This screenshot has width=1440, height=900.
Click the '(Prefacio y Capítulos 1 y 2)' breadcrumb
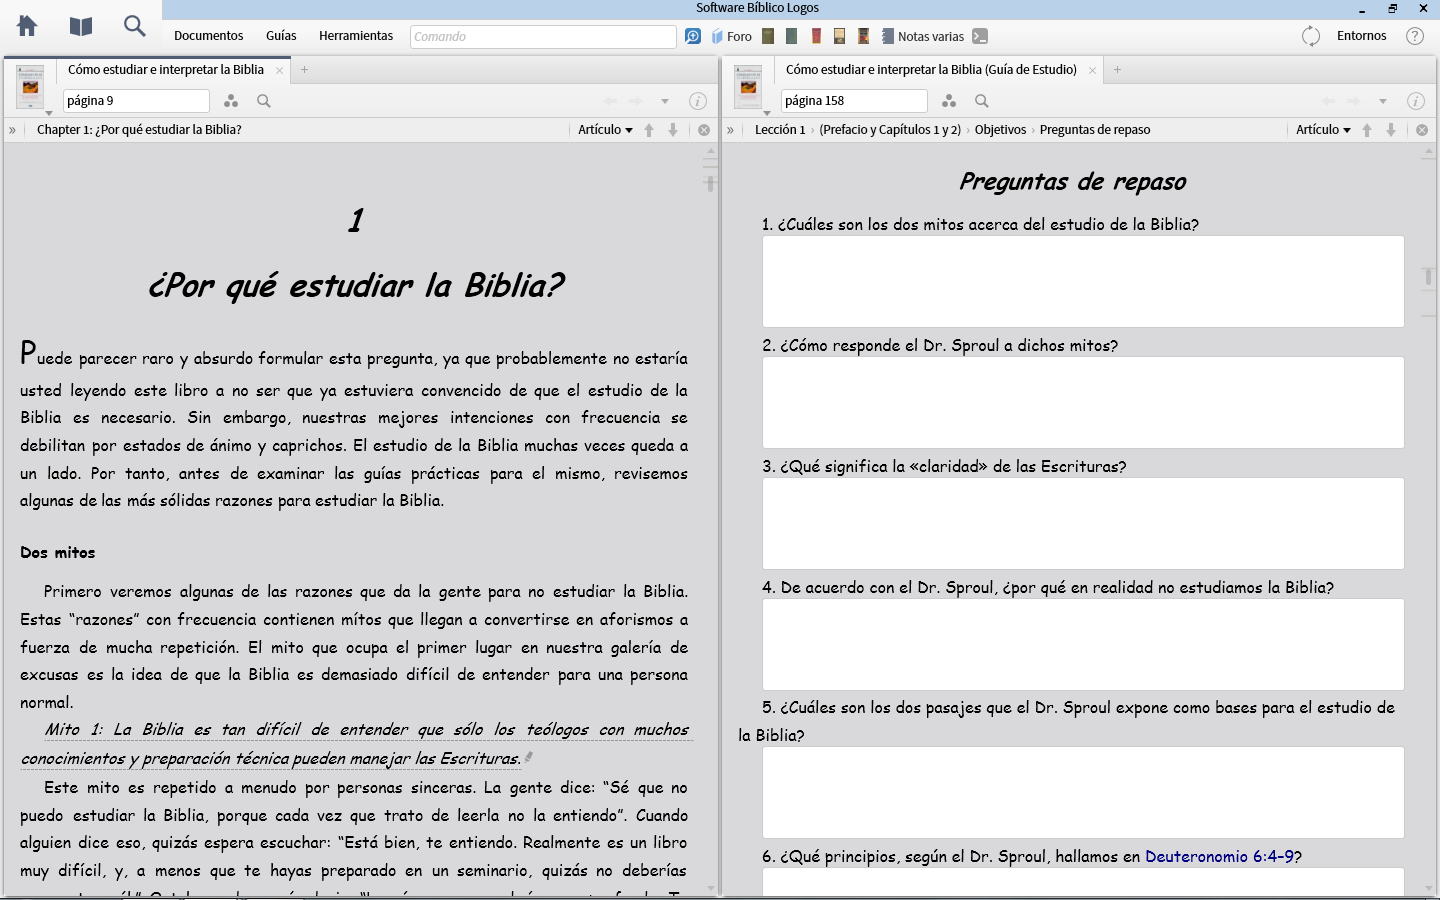(x=890, y=130)
